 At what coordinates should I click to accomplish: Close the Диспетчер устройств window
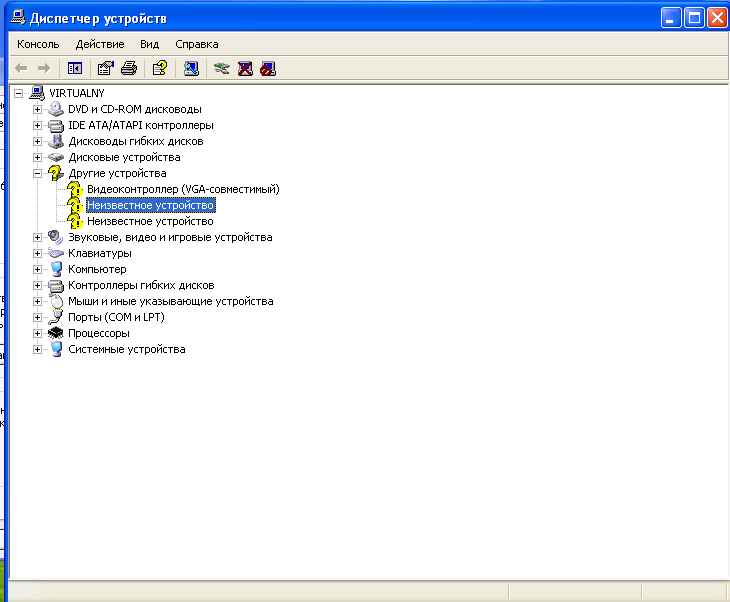tap(717, 18)
